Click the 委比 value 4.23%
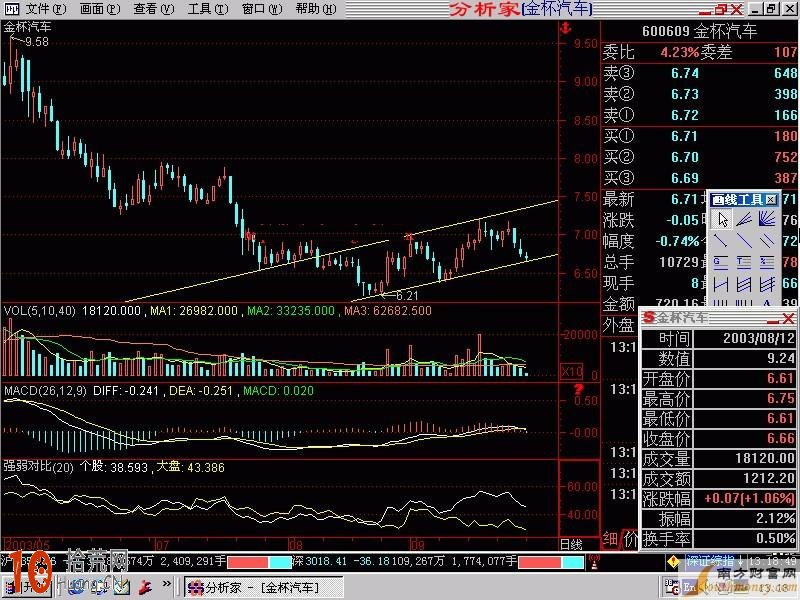Screen dimensions: 800x600 [680, 52]
